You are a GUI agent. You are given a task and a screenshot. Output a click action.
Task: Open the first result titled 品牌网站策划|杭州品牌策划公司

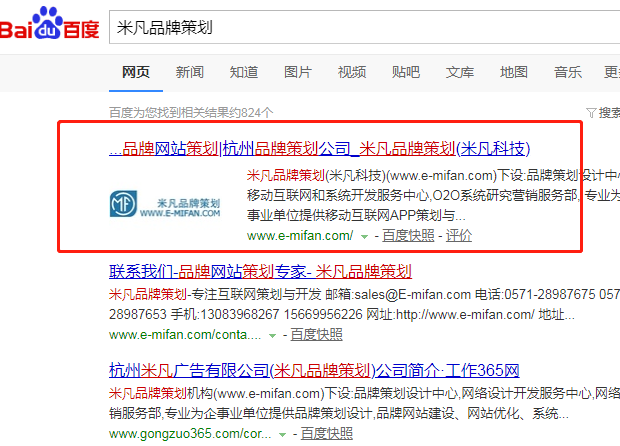(319, 149)
